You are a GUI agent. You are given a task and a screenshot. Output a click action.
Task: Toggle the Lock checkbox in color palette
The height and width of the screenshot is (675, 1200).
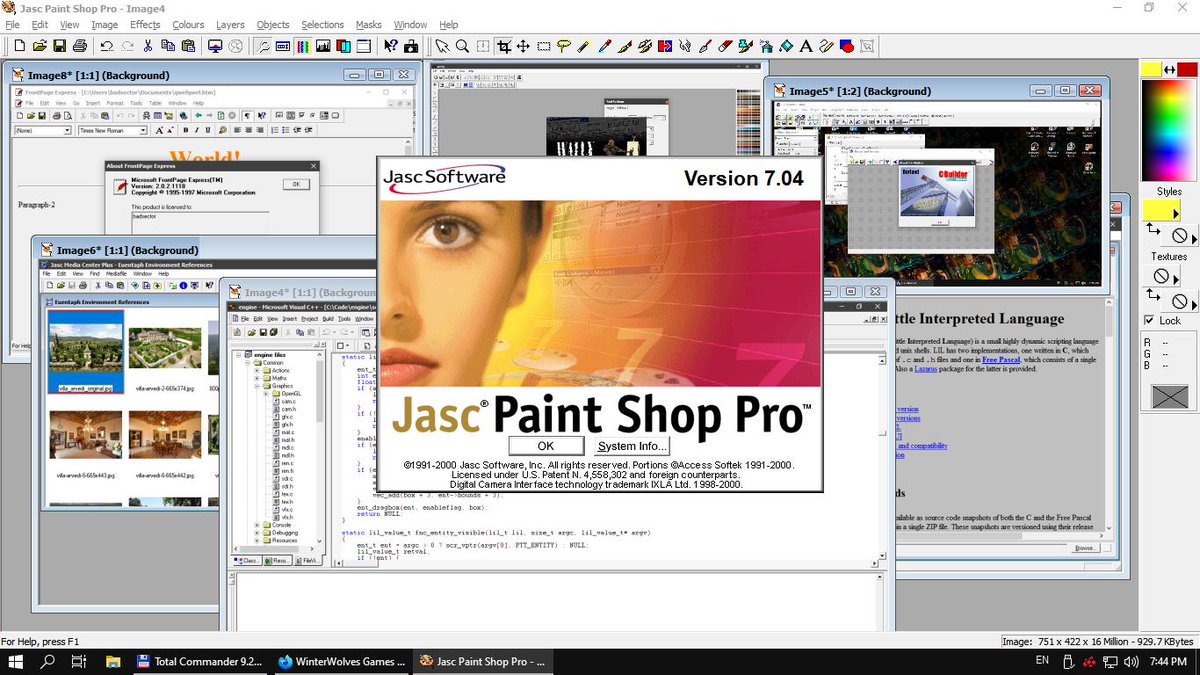[1149, 320]
